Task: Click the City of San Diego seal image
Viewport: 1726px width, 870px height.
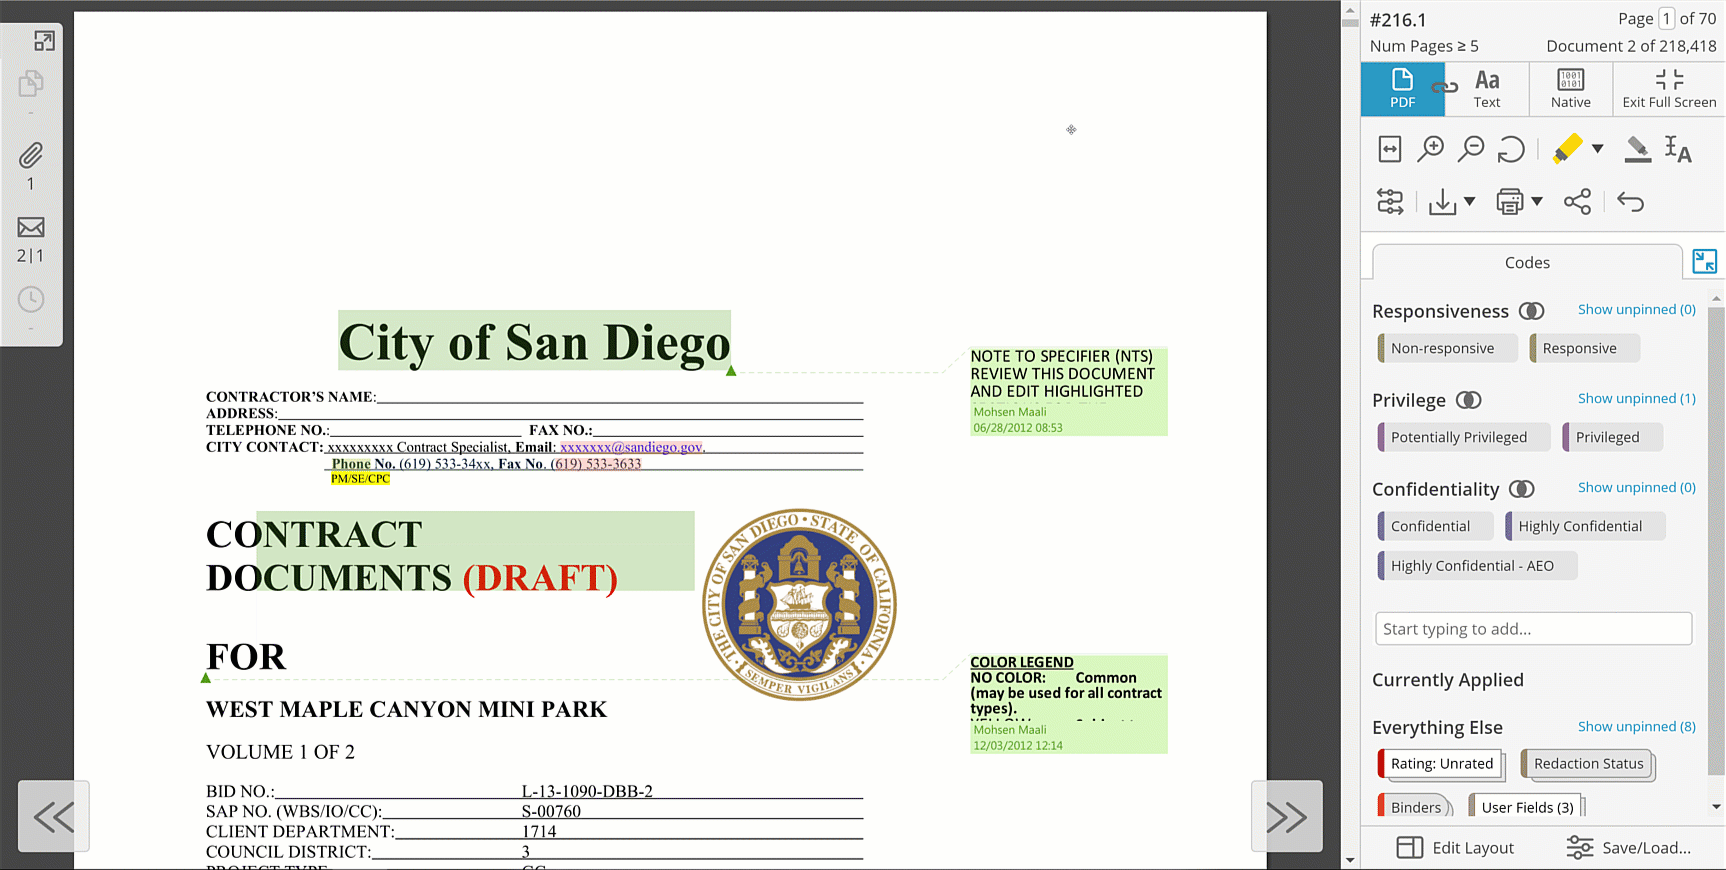Action: point(799,604)
